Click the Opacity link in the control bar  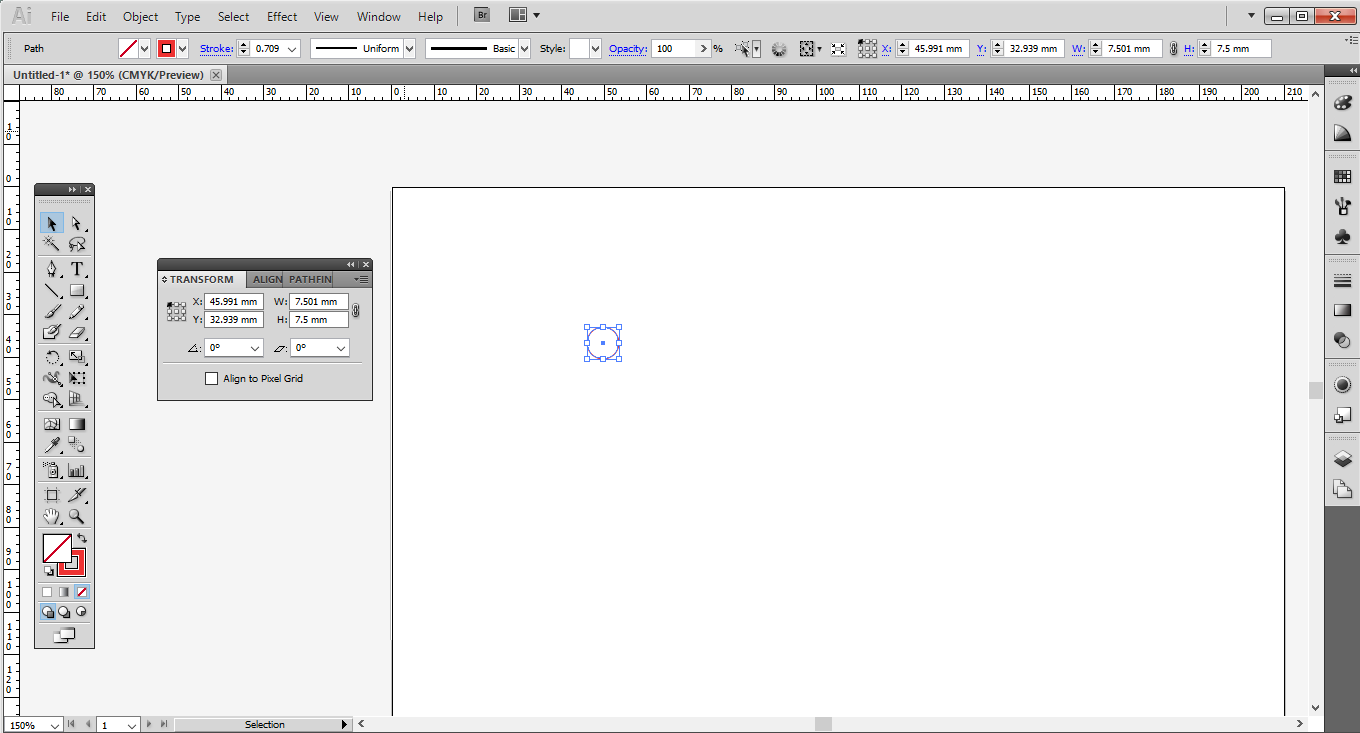click(x=628, y=48)
